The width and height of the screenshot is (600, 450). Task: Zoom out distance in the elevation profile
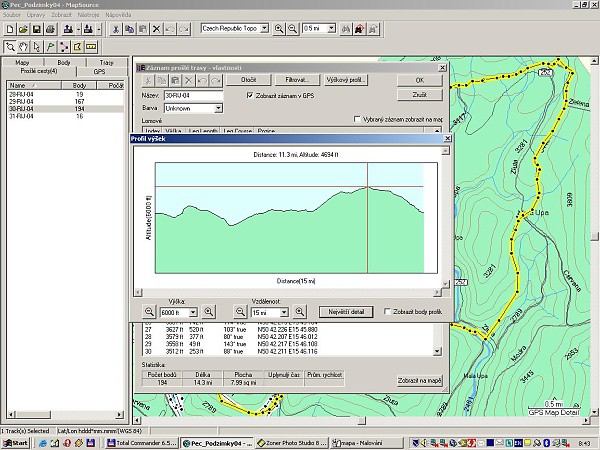[x=240, y=312]
